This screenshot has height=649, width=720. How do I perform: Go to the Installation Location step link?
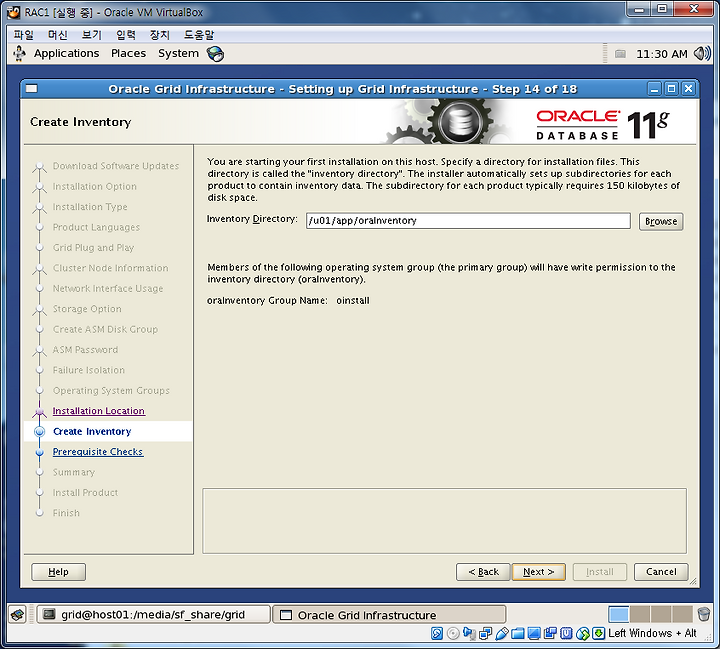point(99,411)
